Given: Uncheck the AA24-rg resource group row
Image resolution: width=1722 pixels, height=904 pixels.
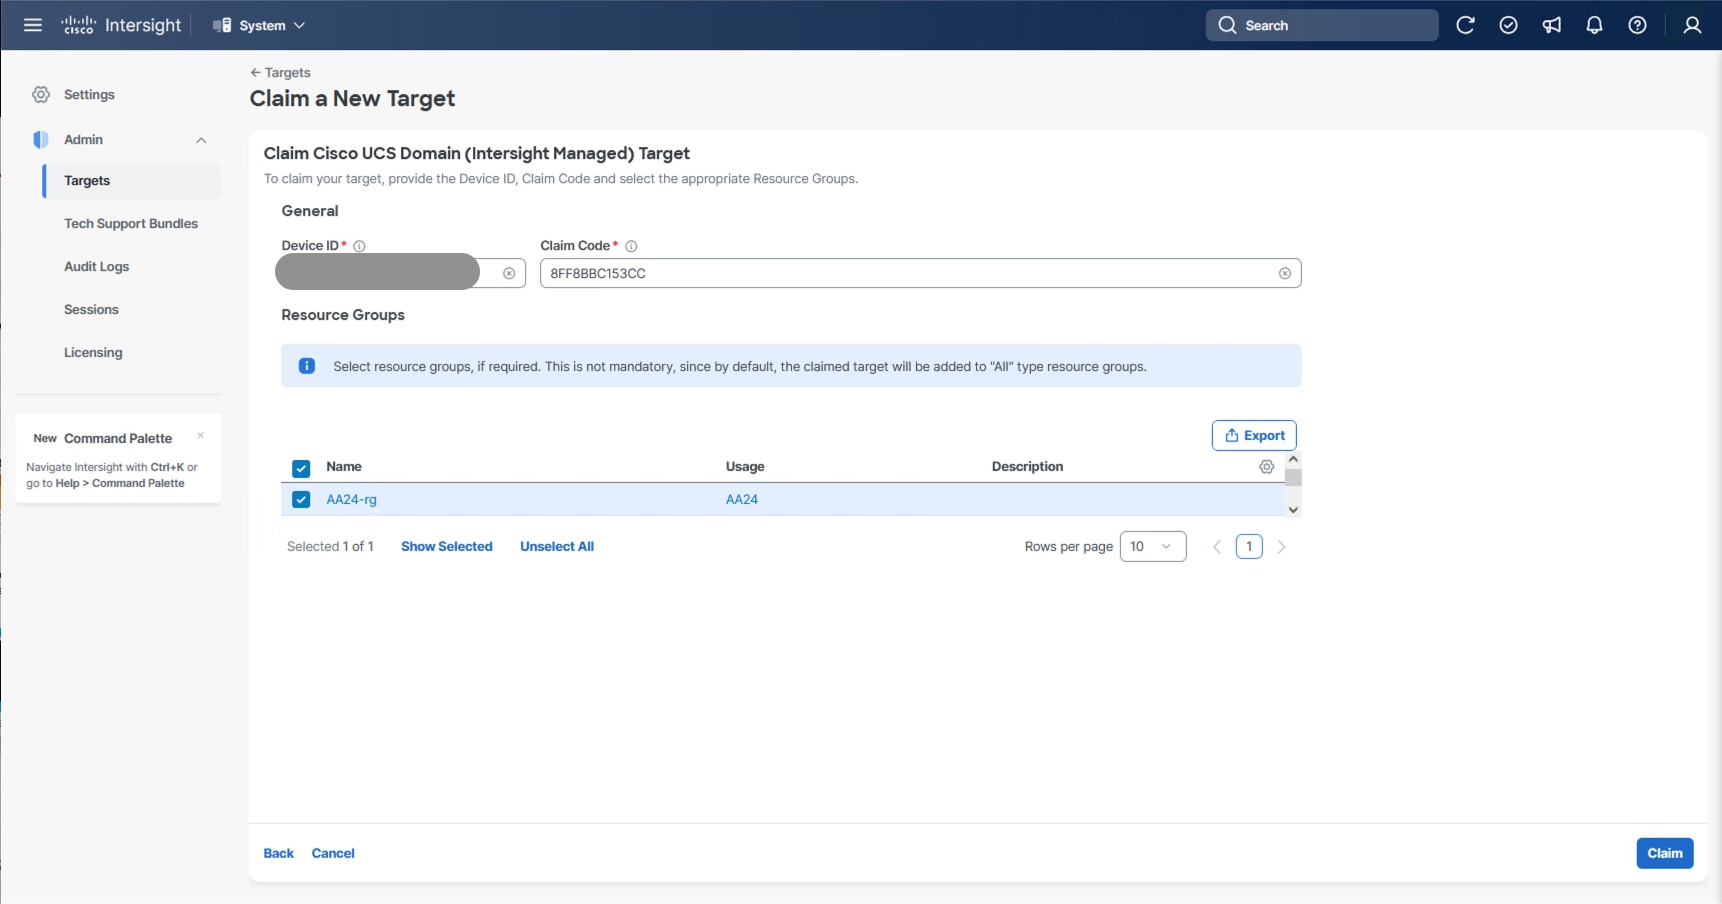Looking at the screenshot, I should (301, 499).
